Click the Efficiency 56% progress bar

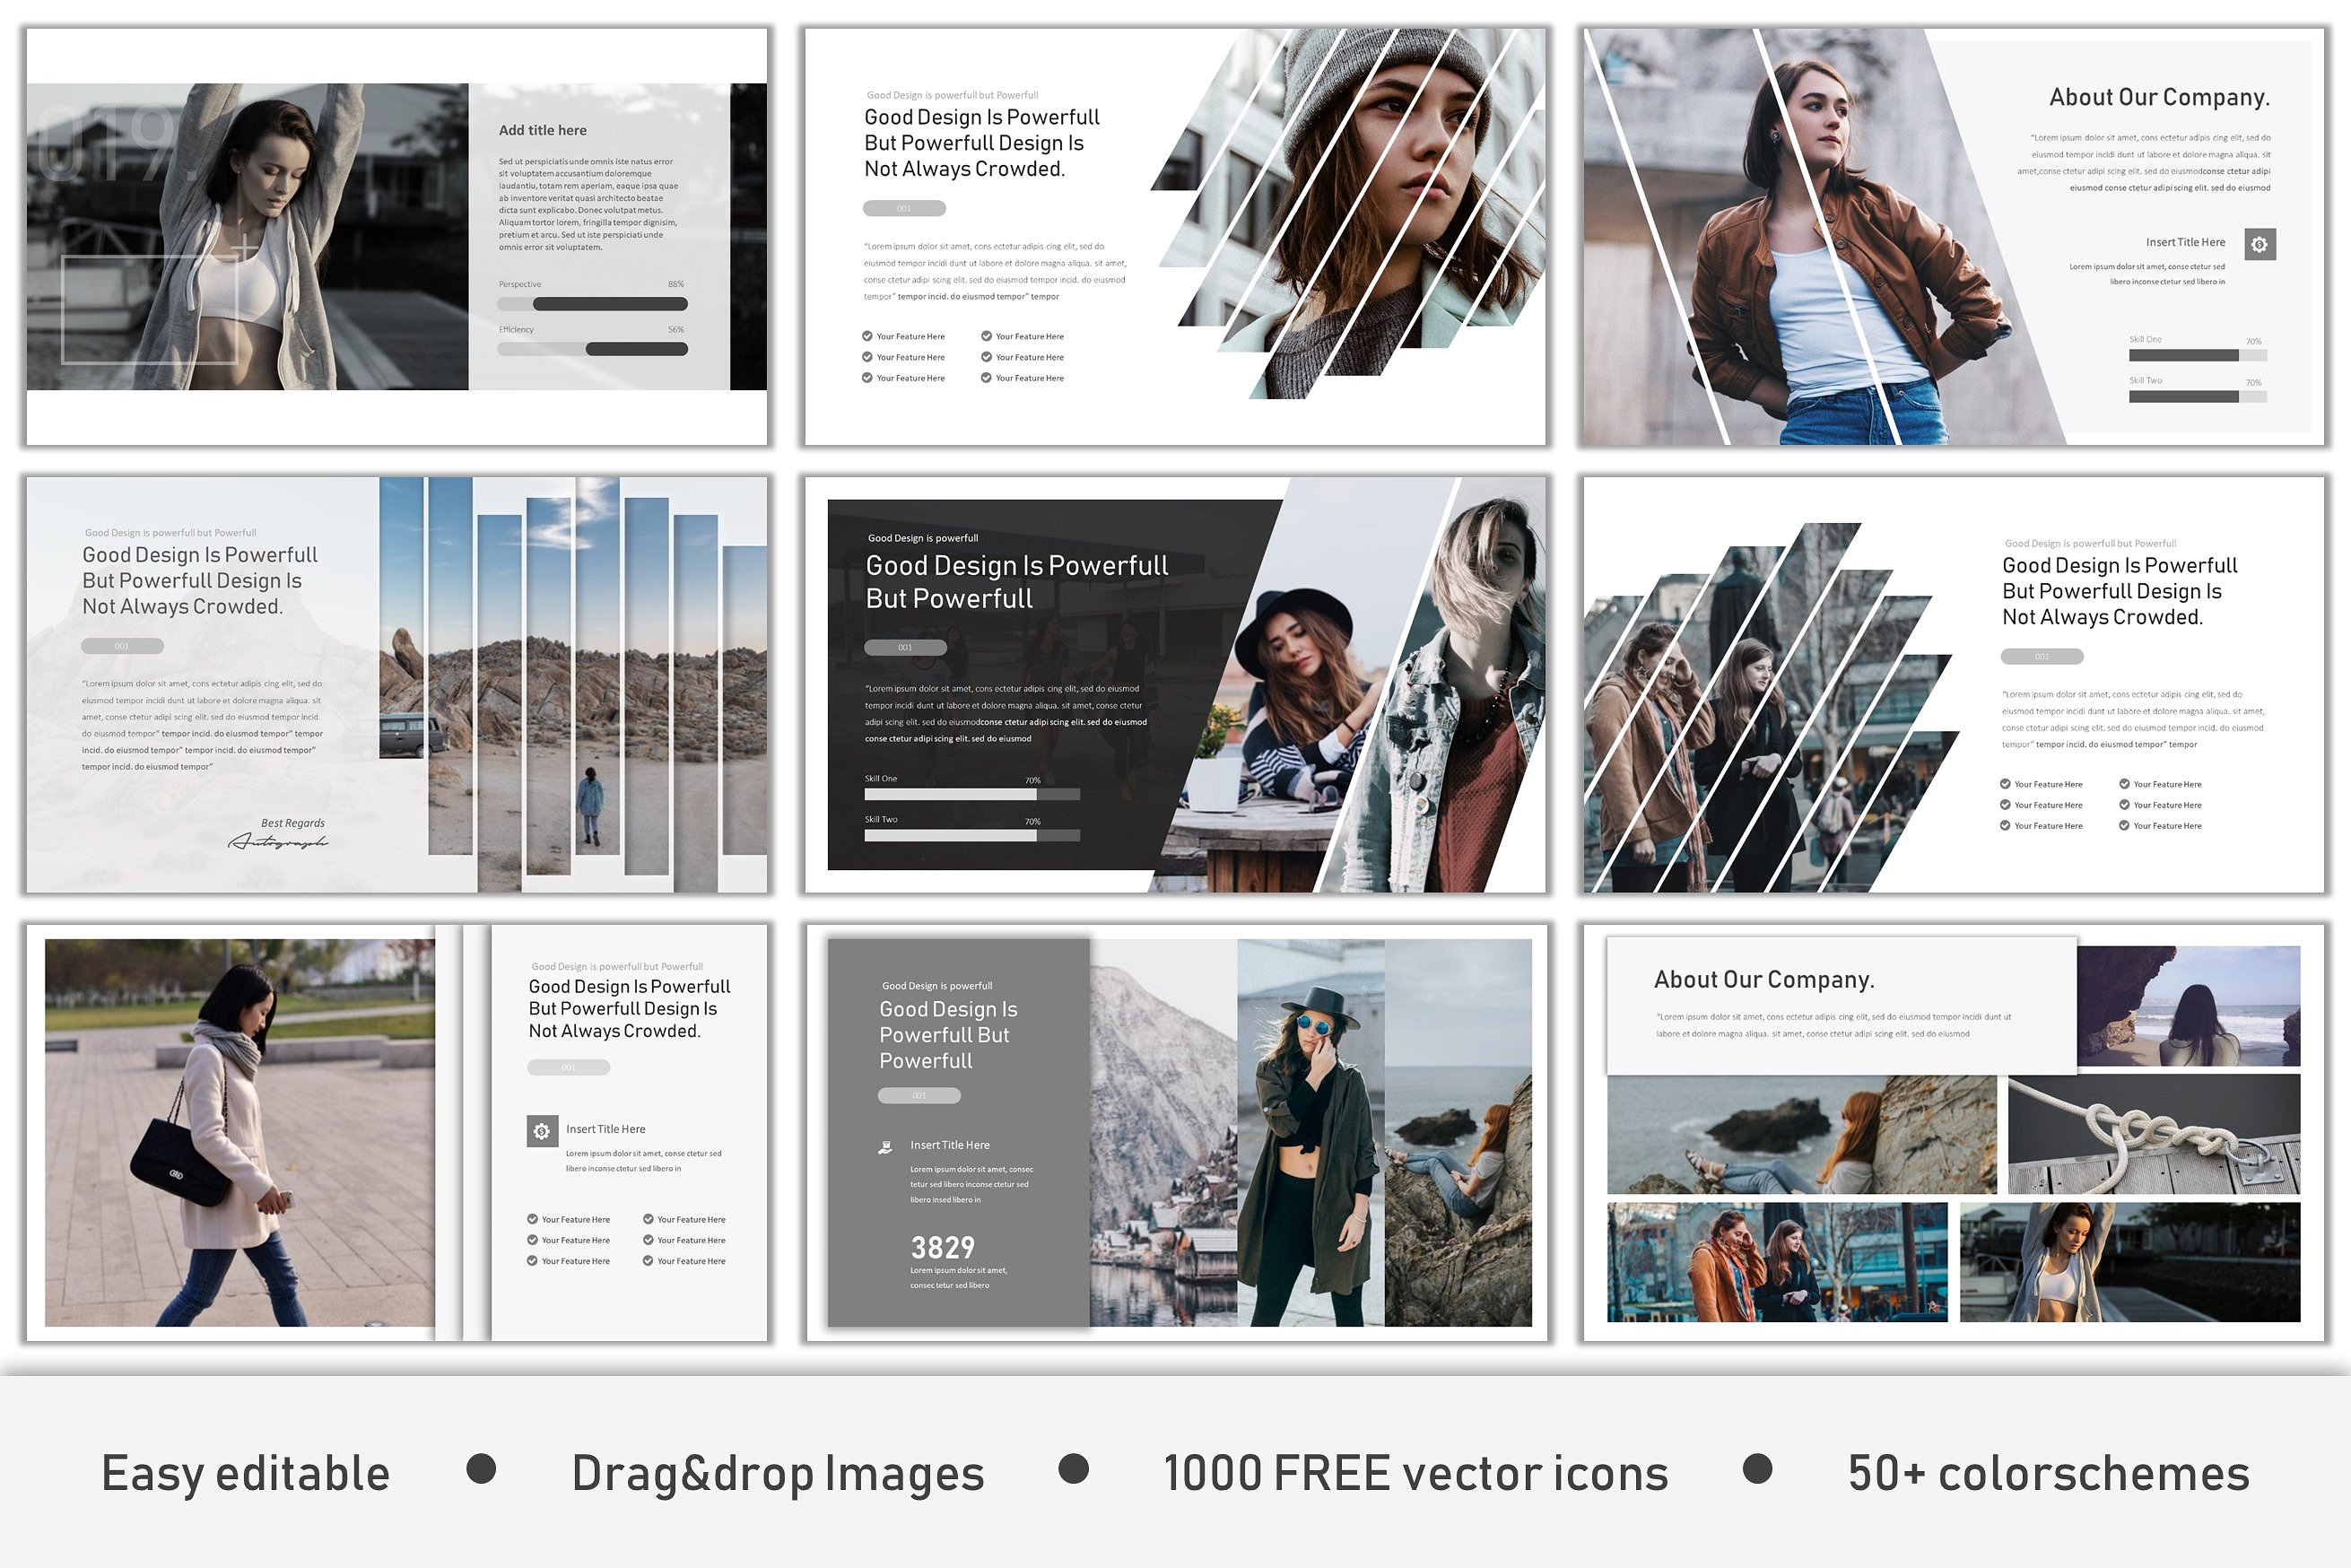tap(592, 349)
